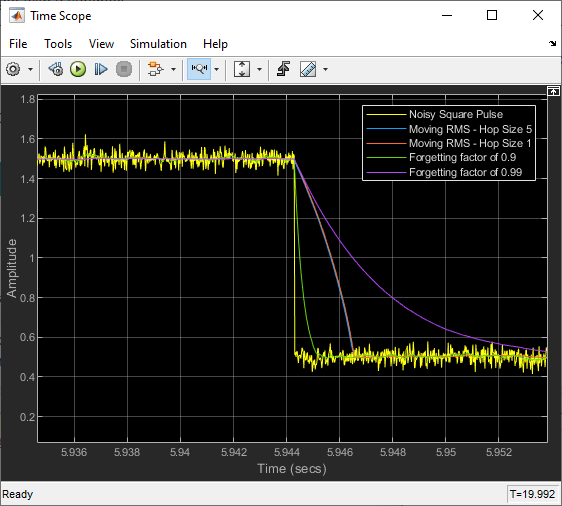562x506 pixels.
Task: Click the Stop simulation button
Action: point(124,69)
